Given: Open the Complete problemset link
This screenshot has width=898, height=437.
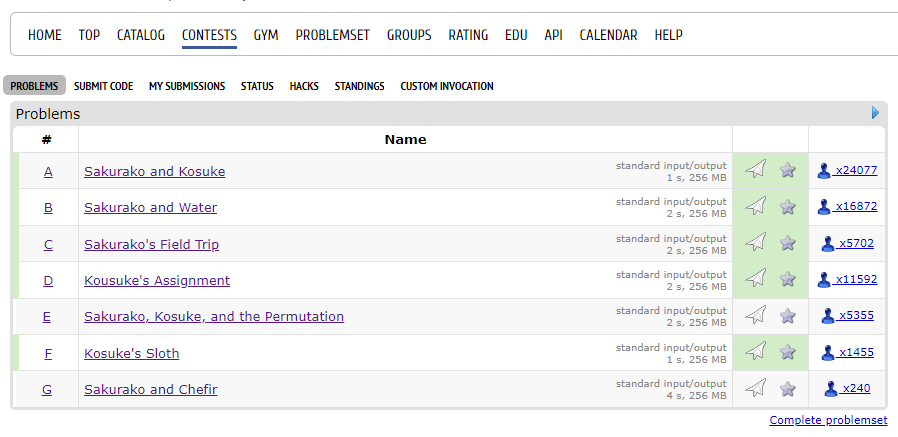Looking at the screenshot, I should 828,420.
